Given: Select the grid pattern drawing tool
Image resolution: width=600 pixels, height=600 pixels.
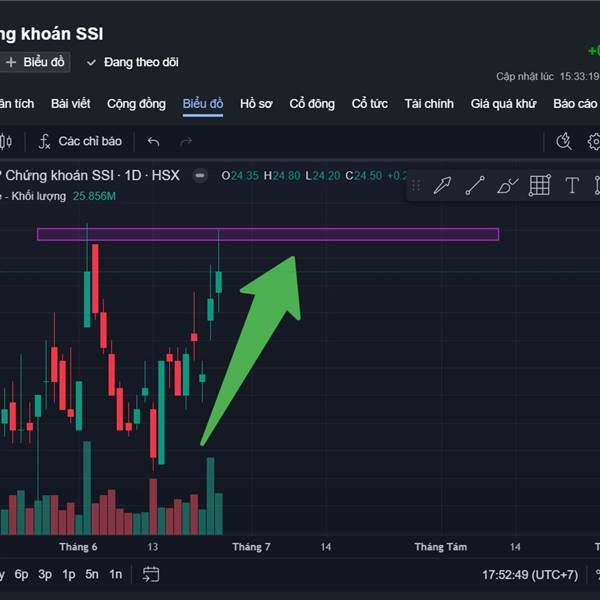Looking at the screenshot, I should tap(540, 186).
